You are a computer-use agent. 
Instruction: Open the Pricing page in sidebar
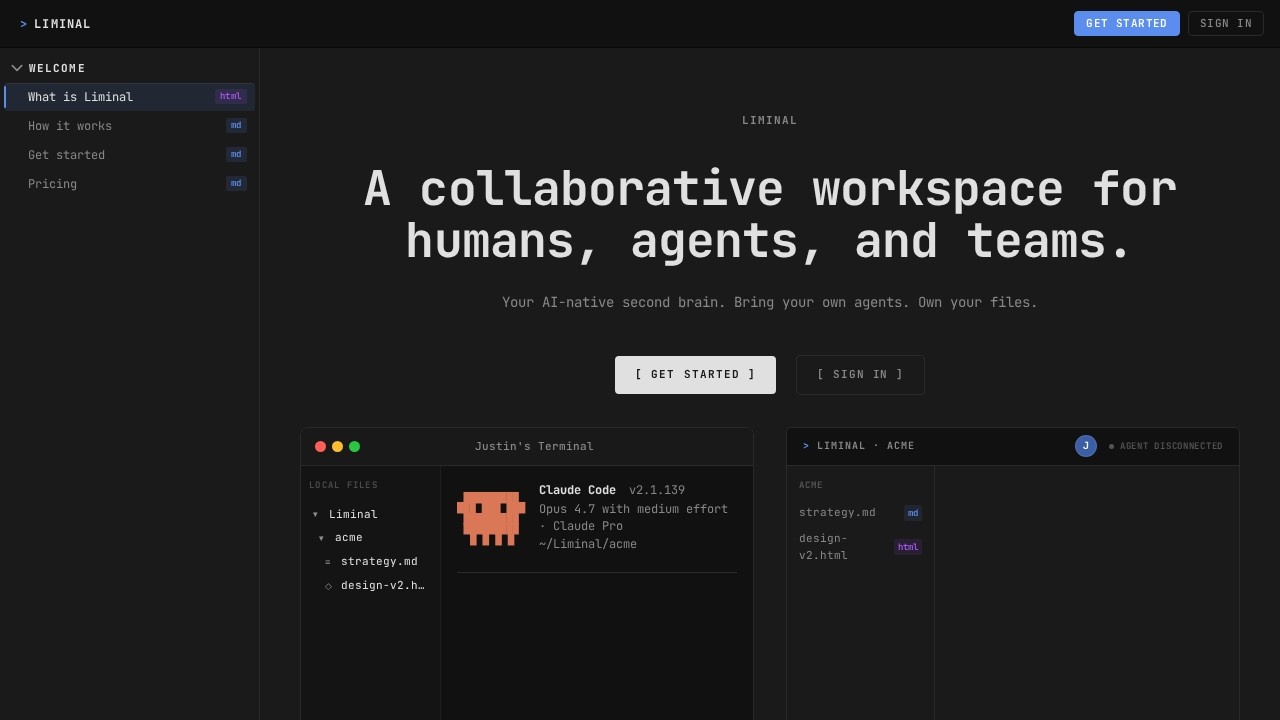pos(130,184)
